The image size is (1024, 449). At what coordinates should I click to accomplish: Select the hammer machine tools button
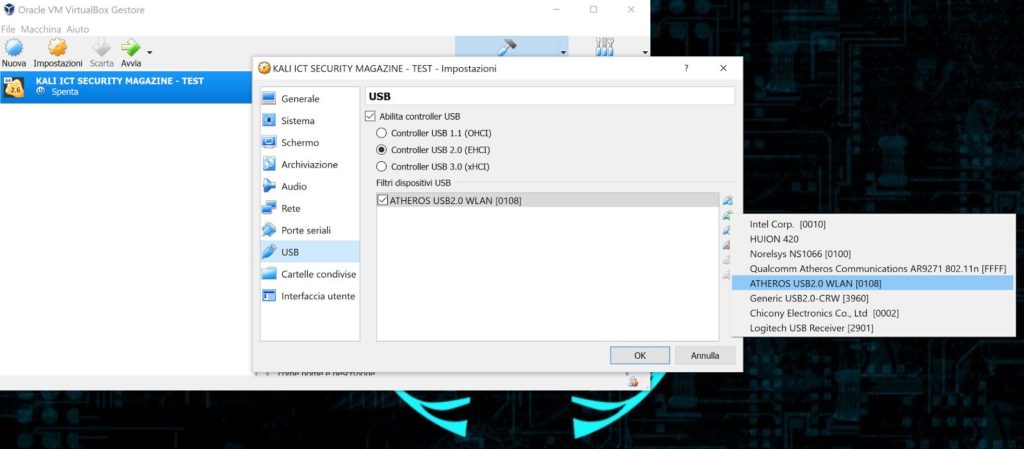click(507, 47)
